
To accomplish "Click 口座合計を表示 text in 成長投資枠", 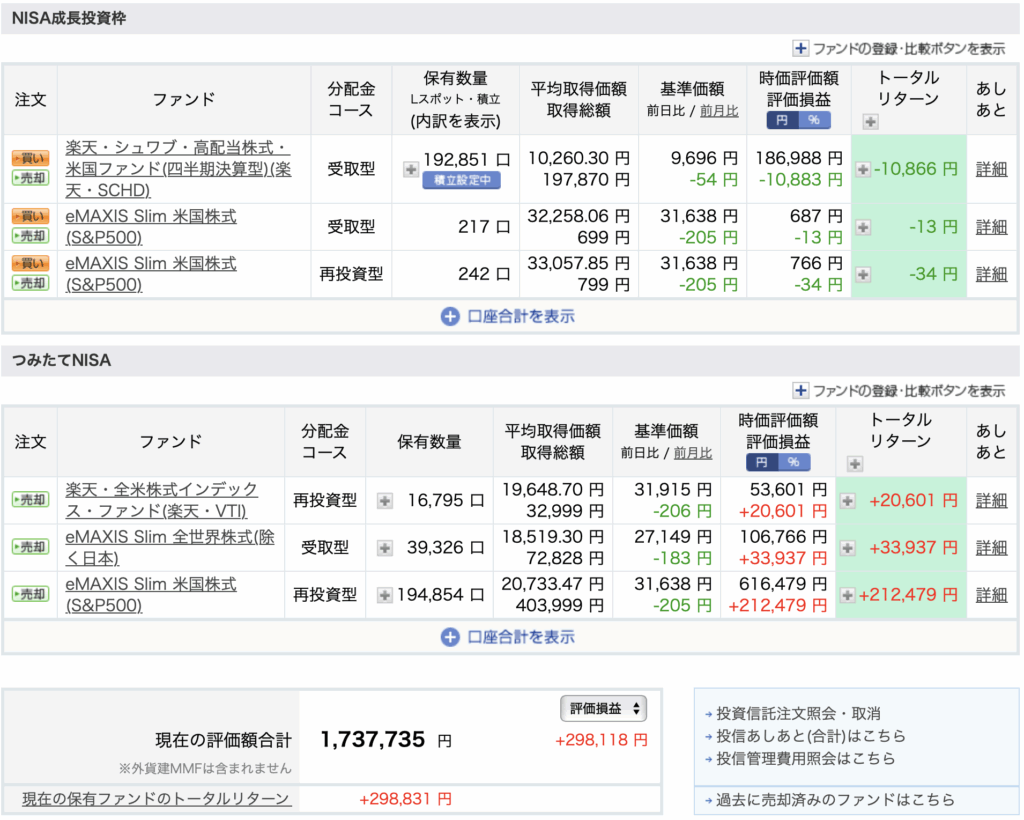I will coord(521,317).
